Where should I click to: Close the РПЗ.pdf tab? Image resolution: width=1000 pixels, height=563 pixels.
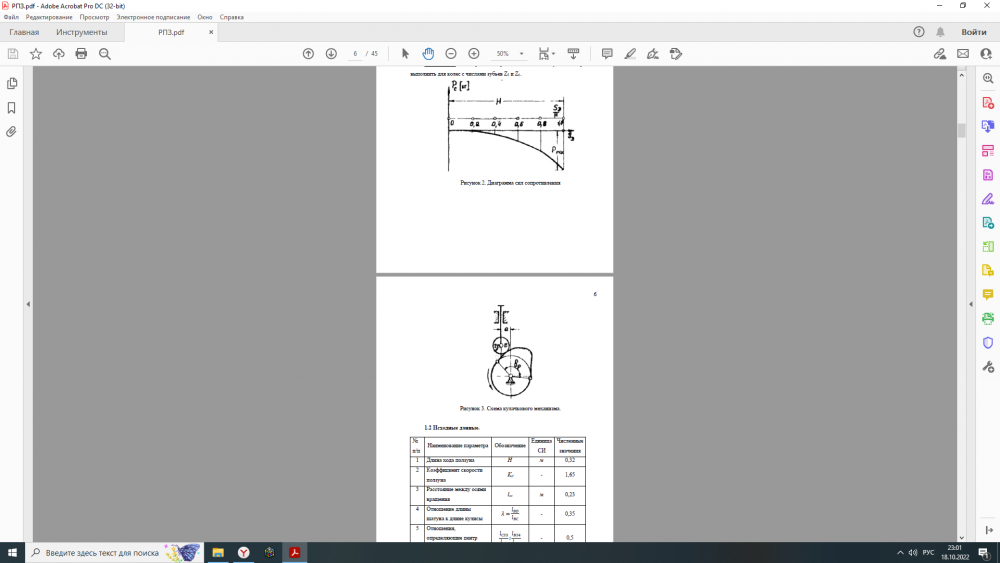pyautogui.click(x=211, y=33)
